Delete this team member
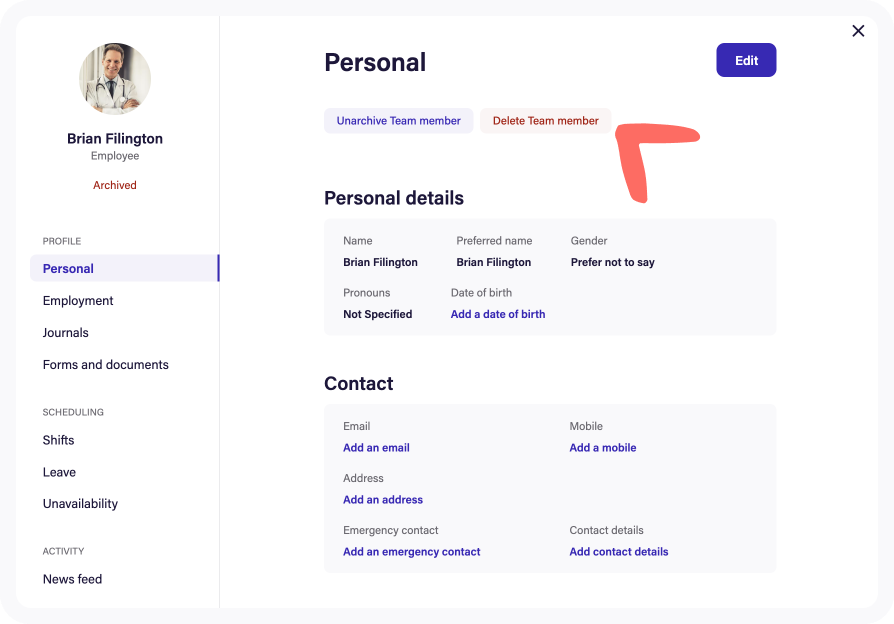The width and height of the screenshot is (894, 624). click(545, 120)
